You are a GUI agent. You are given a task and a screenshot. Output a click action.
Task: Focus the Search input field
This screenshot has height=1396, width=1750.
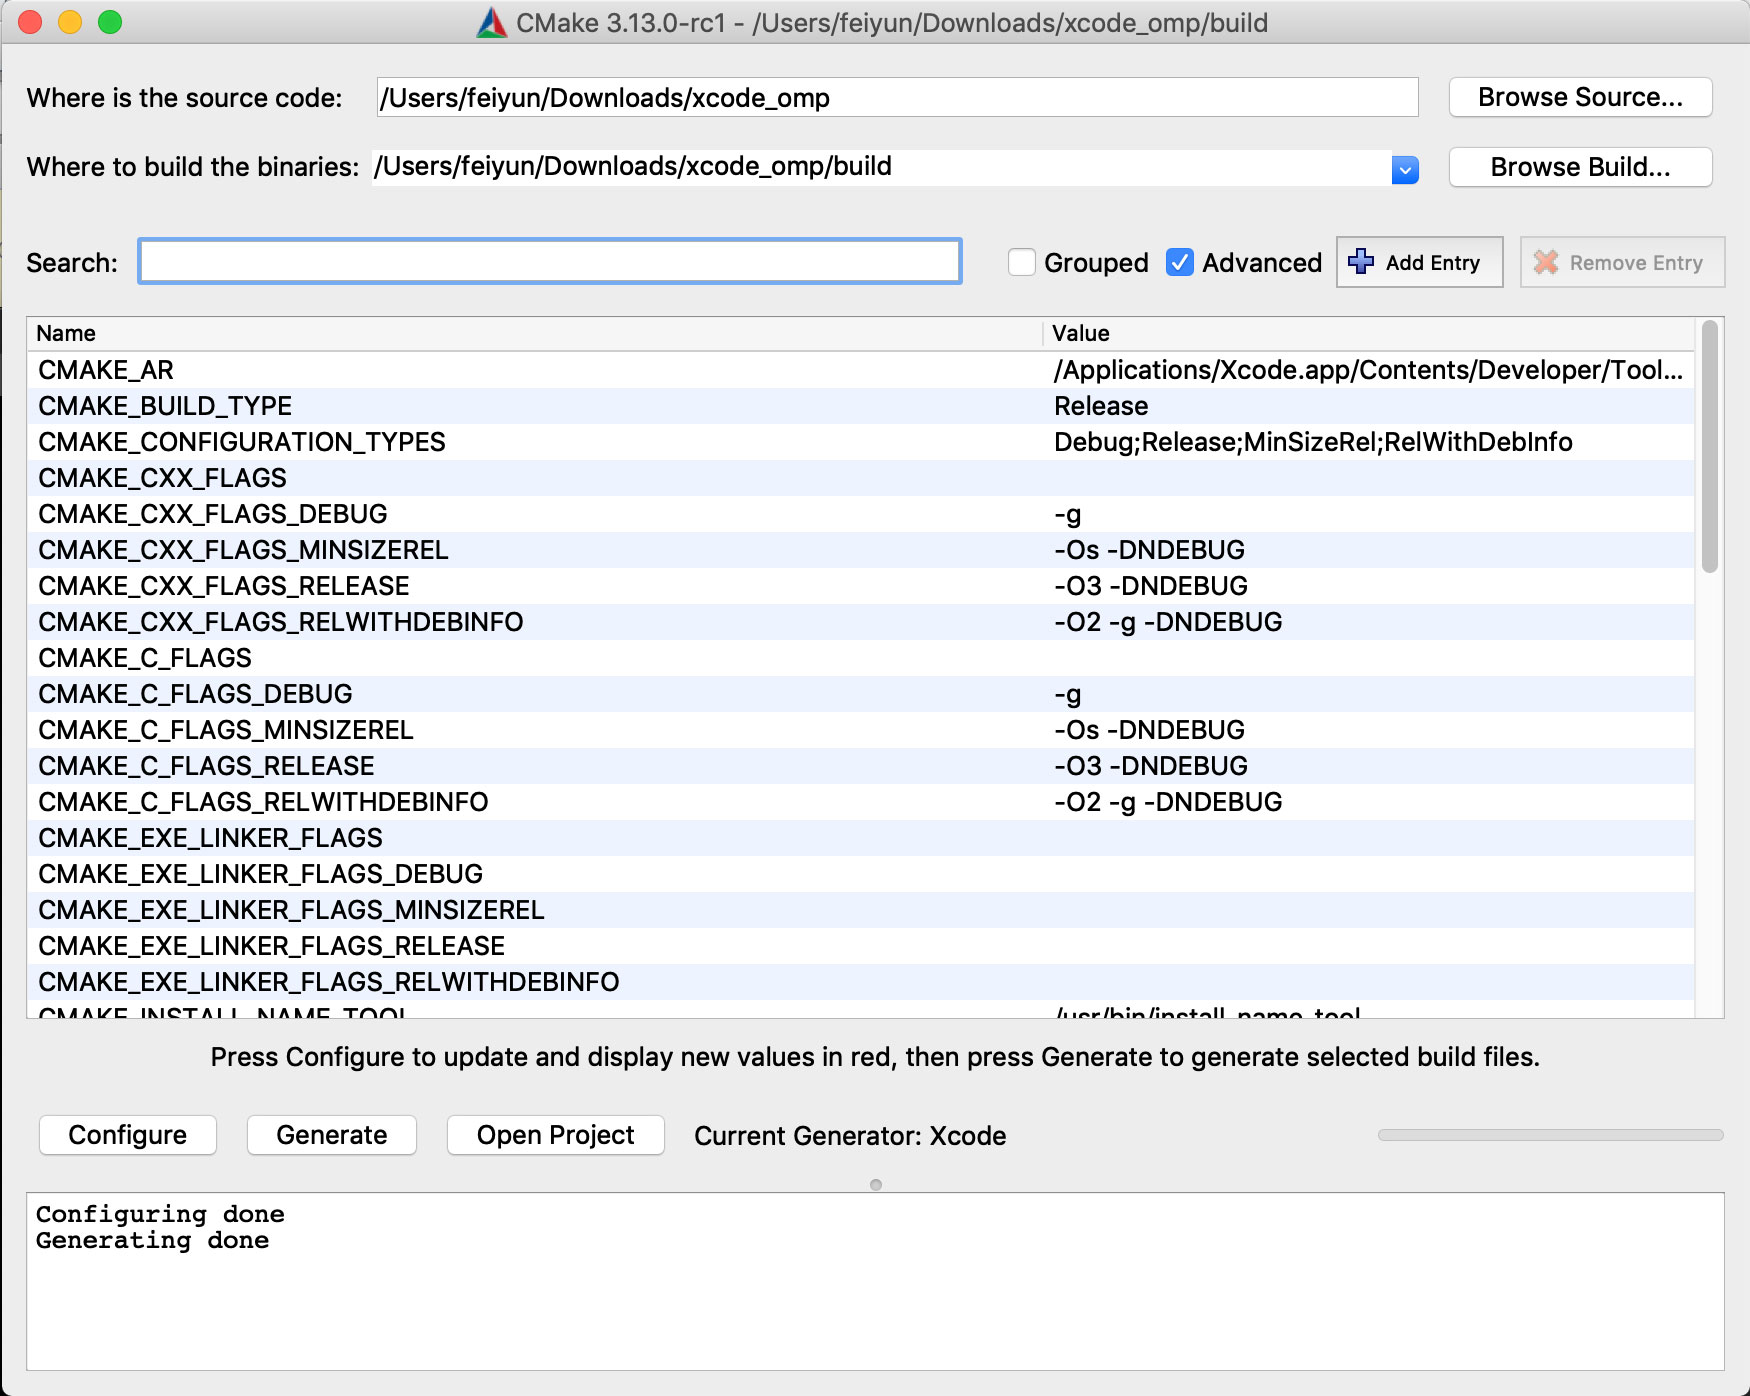click(550, 261)
